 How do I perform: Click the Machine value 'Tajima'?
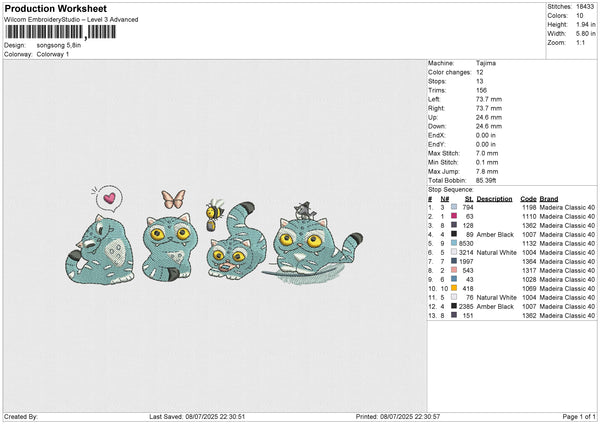click(486, 63)
